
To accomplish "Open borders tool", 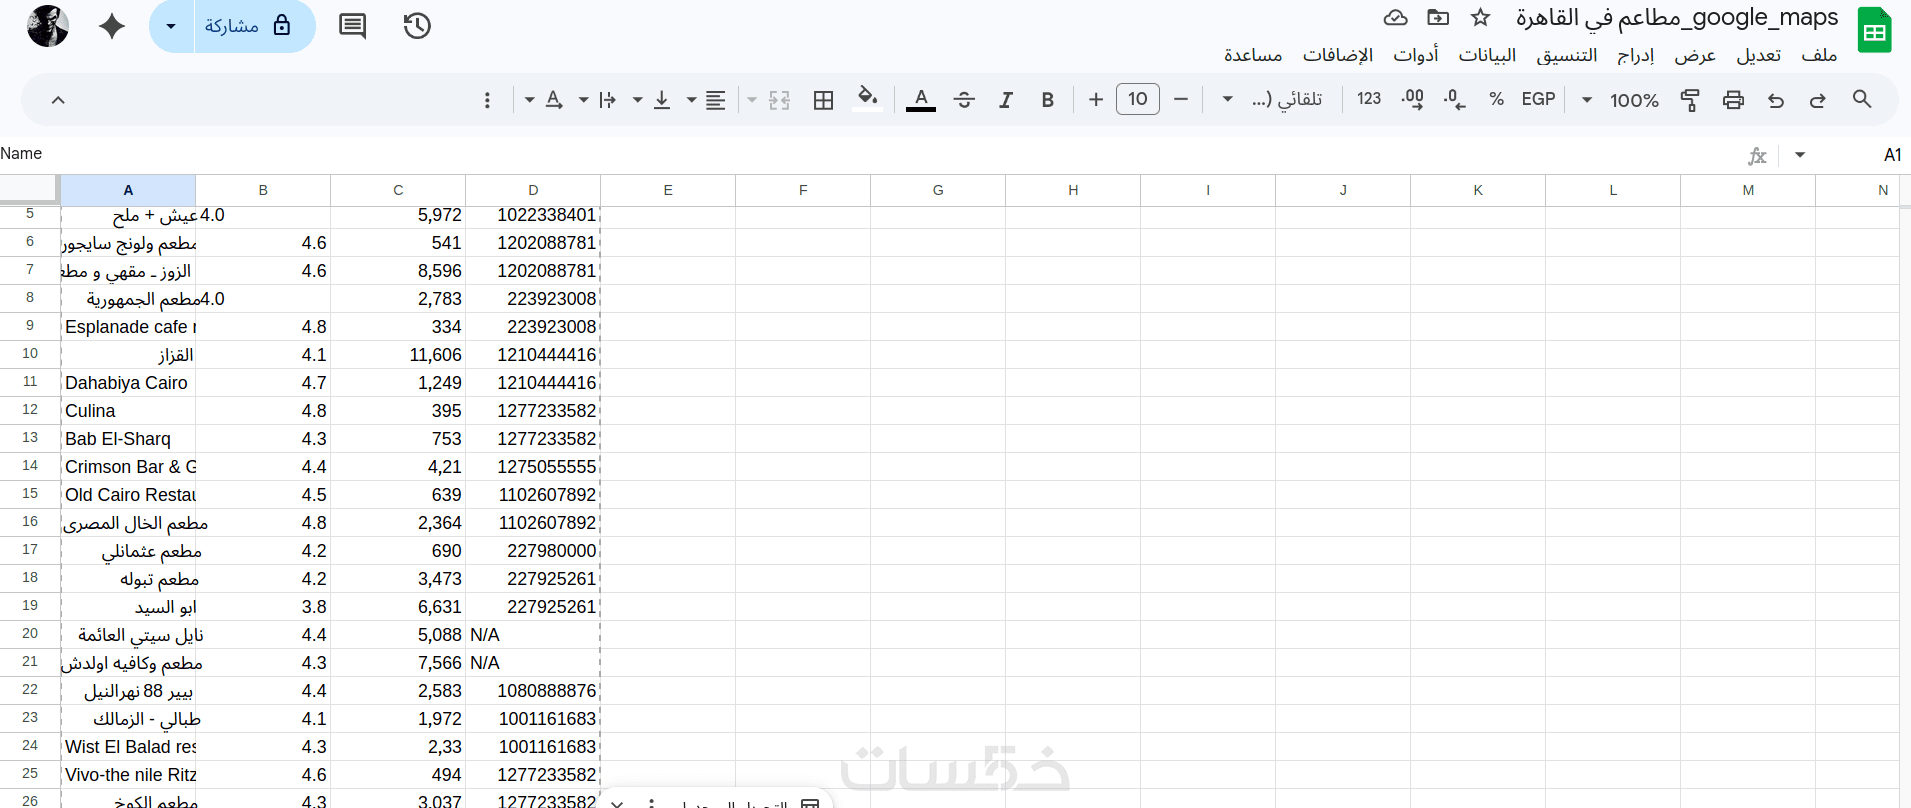I will (824, 100).
